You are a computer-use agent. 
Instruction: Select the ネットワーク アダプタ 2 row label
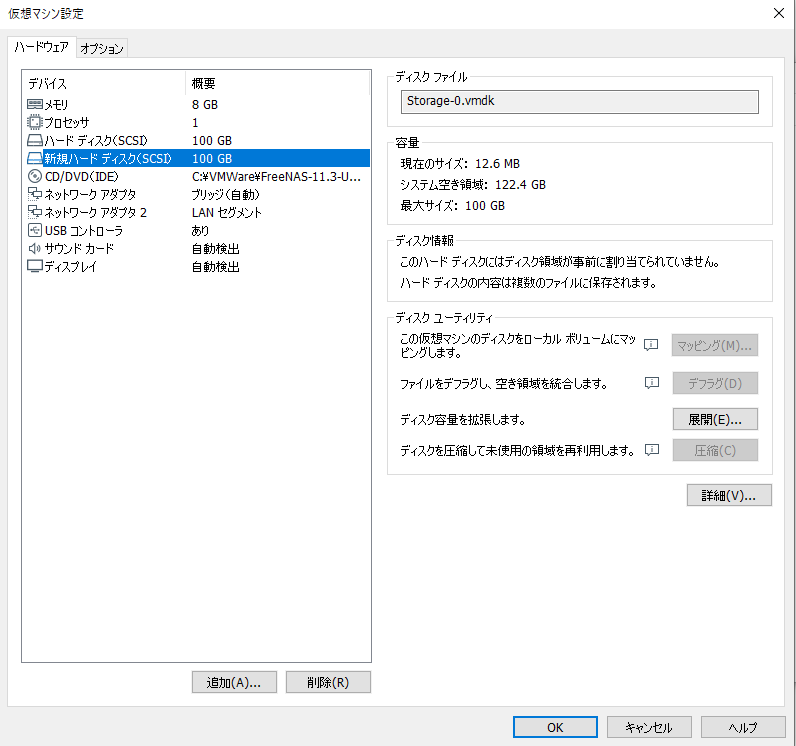(x=95, y=212)
